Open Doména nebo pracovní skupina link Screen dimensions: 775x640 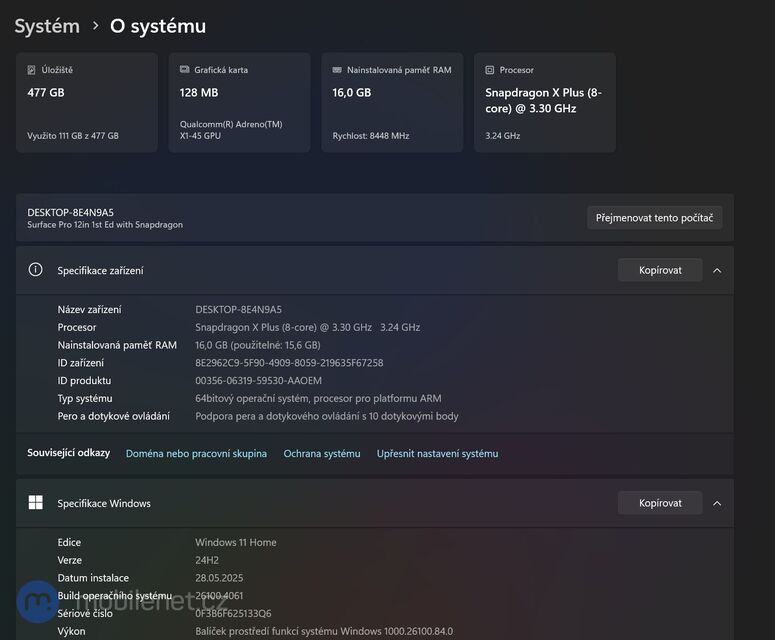196,454
